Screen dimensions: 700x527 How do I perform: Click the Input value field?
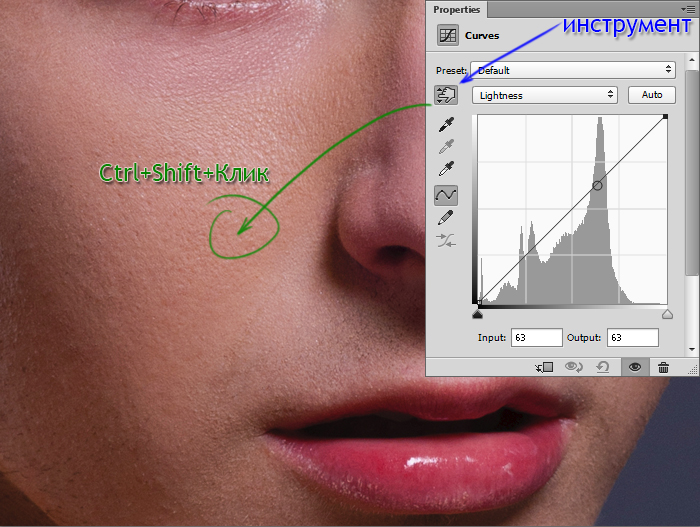click(537, 338)
